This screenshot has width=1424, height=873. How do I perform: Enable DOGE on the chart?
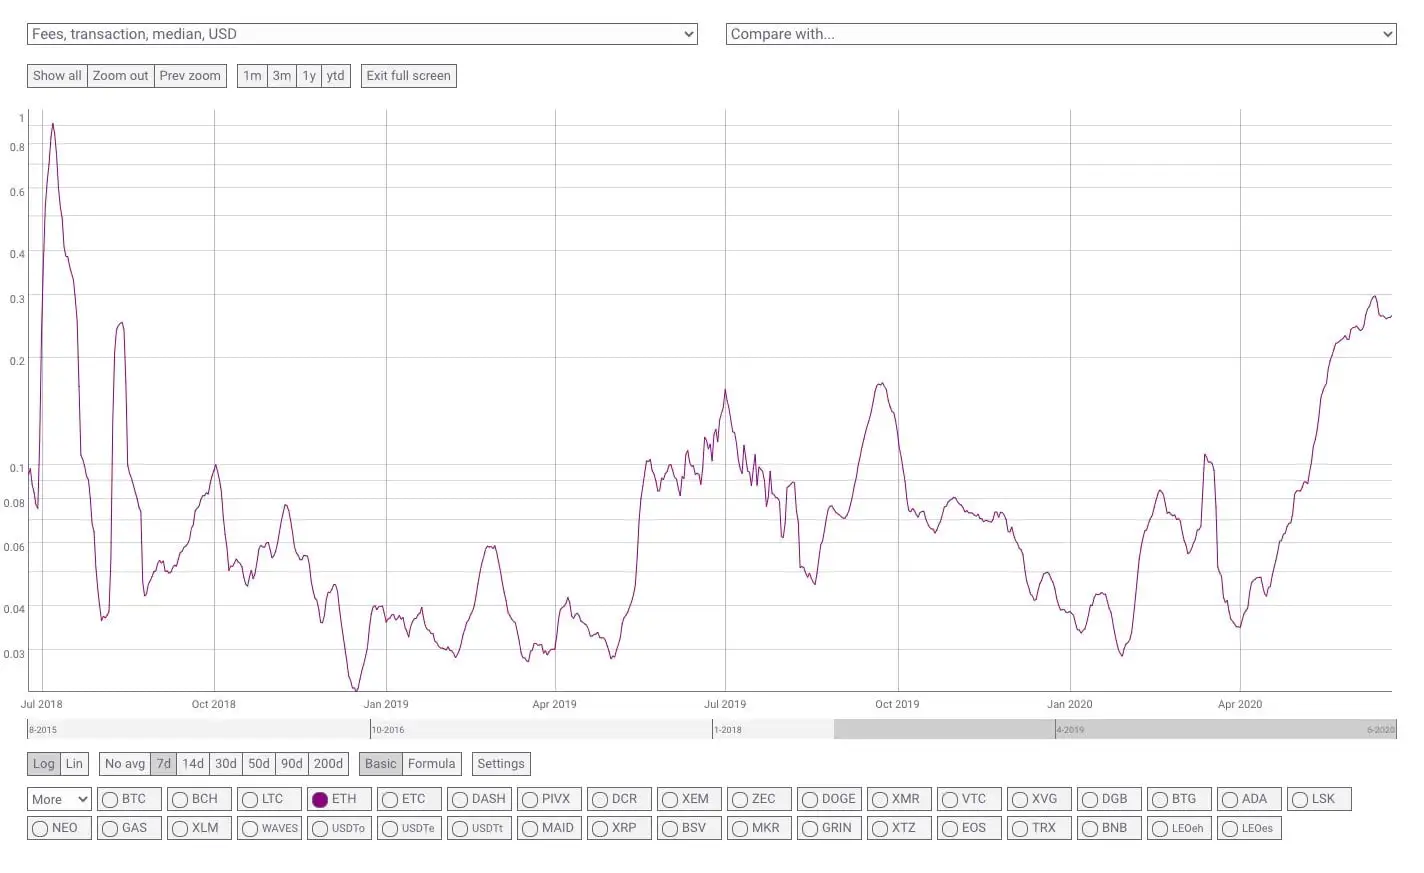pyautogui.click(x=811, y=799)
